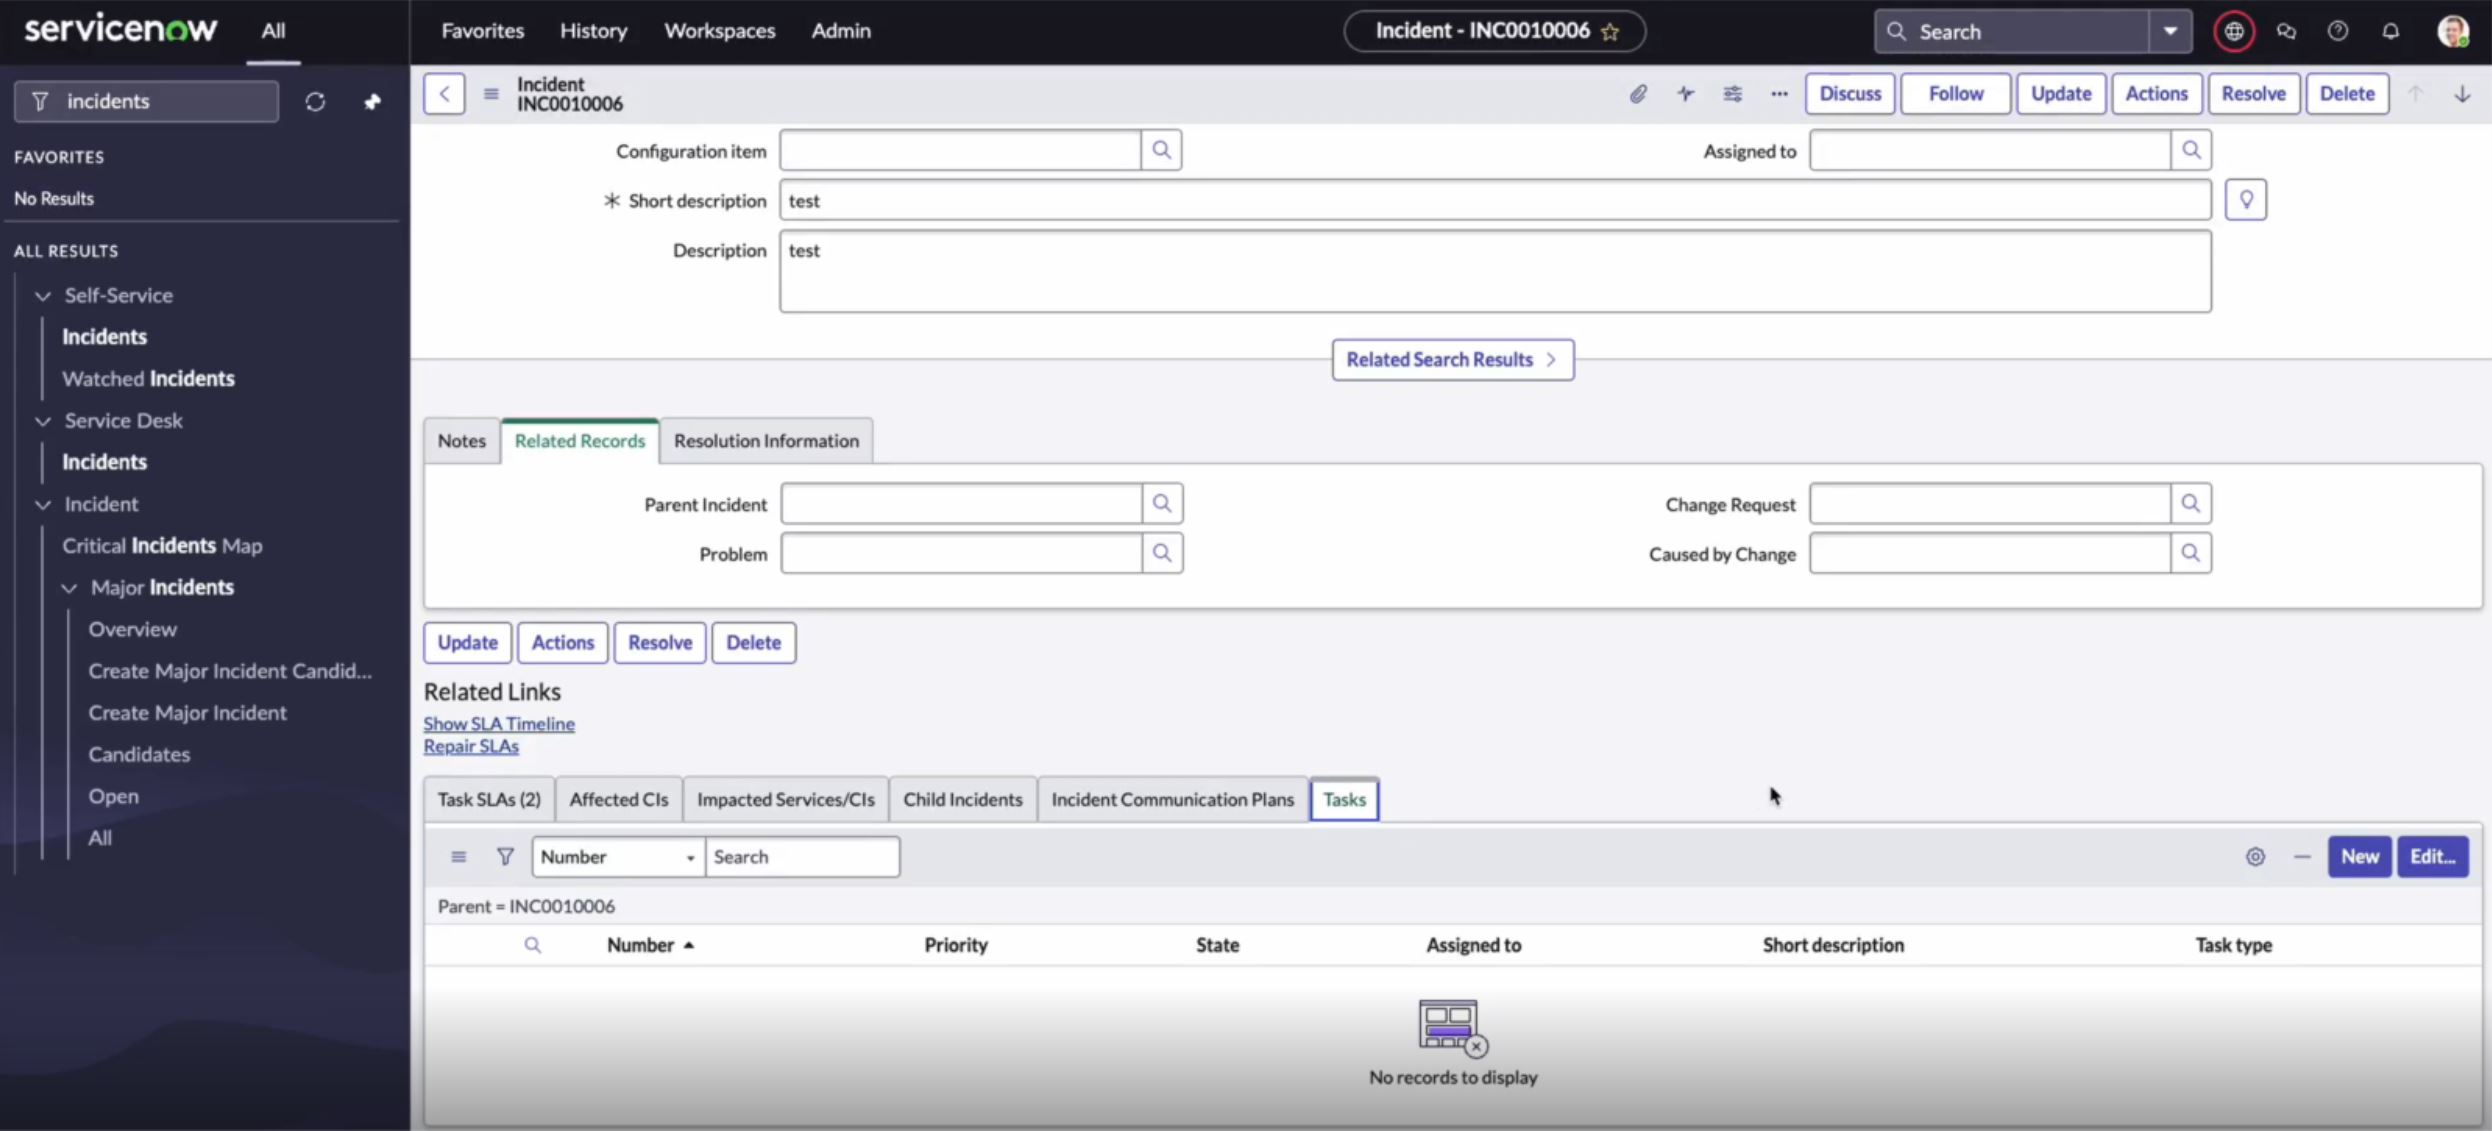
Task: Open the help question mark icon
Action: 2338,31
